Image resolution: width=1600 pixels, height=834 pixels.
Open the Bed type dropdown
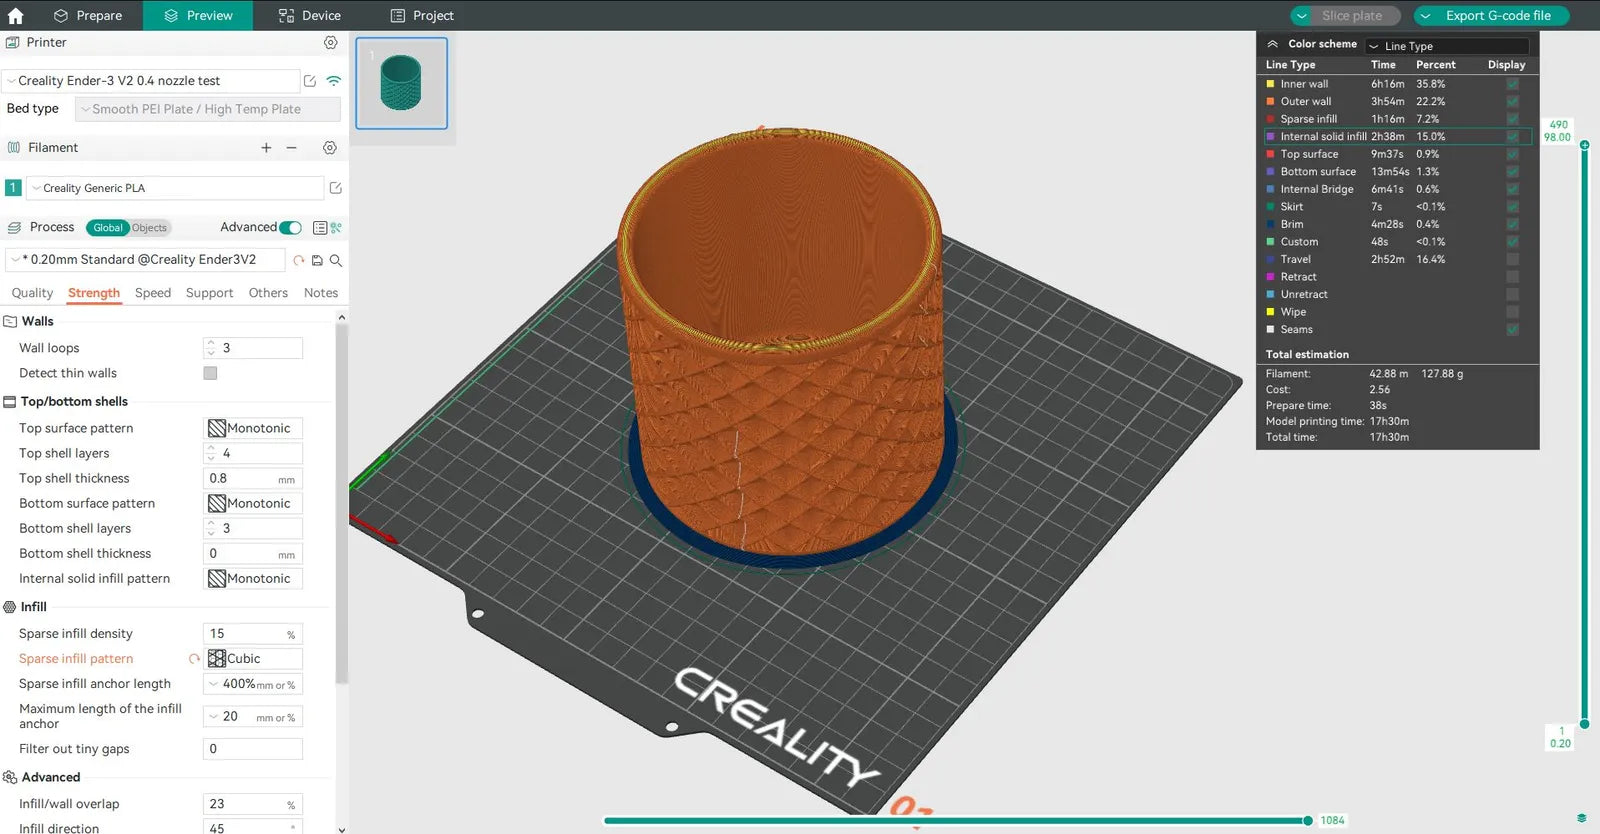[208, 109]
